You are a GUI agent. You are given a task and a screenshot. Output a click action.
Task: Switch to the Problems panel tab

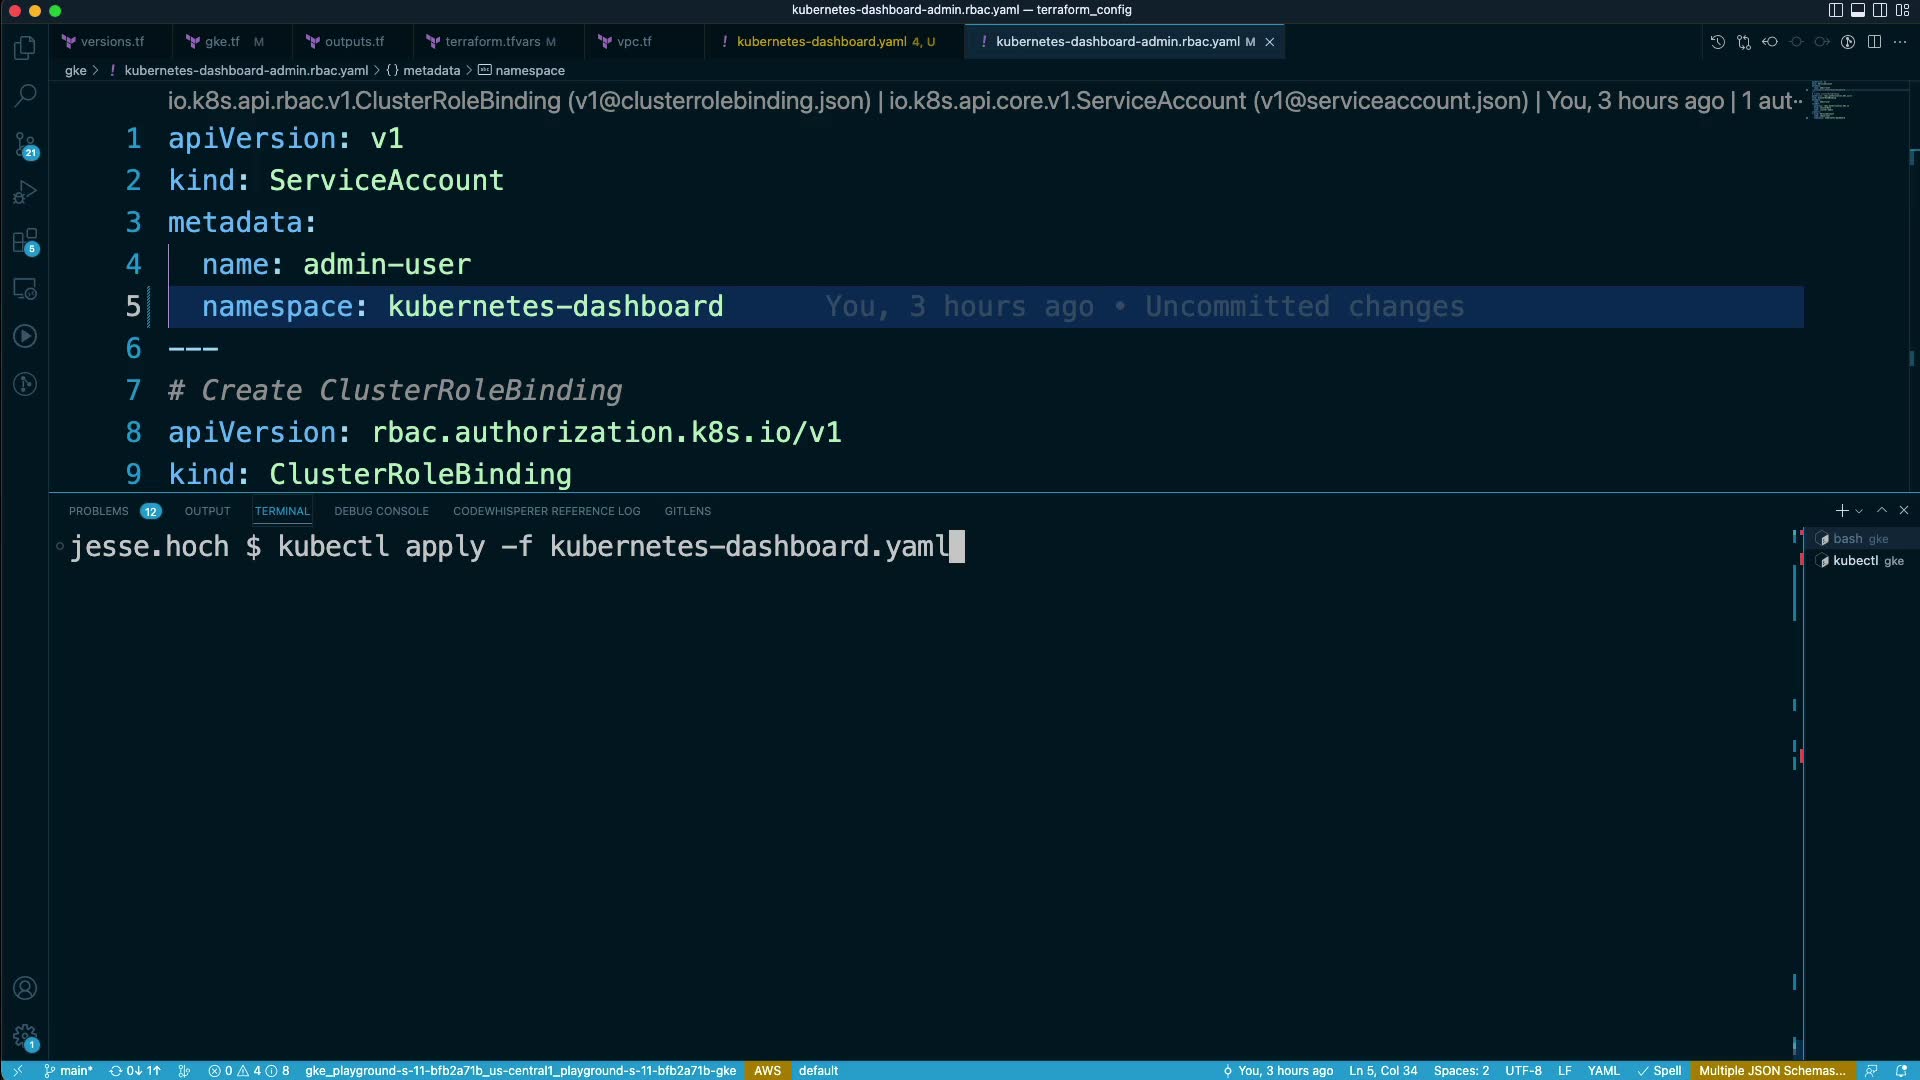pyautogui.click(x=99, y=511)
